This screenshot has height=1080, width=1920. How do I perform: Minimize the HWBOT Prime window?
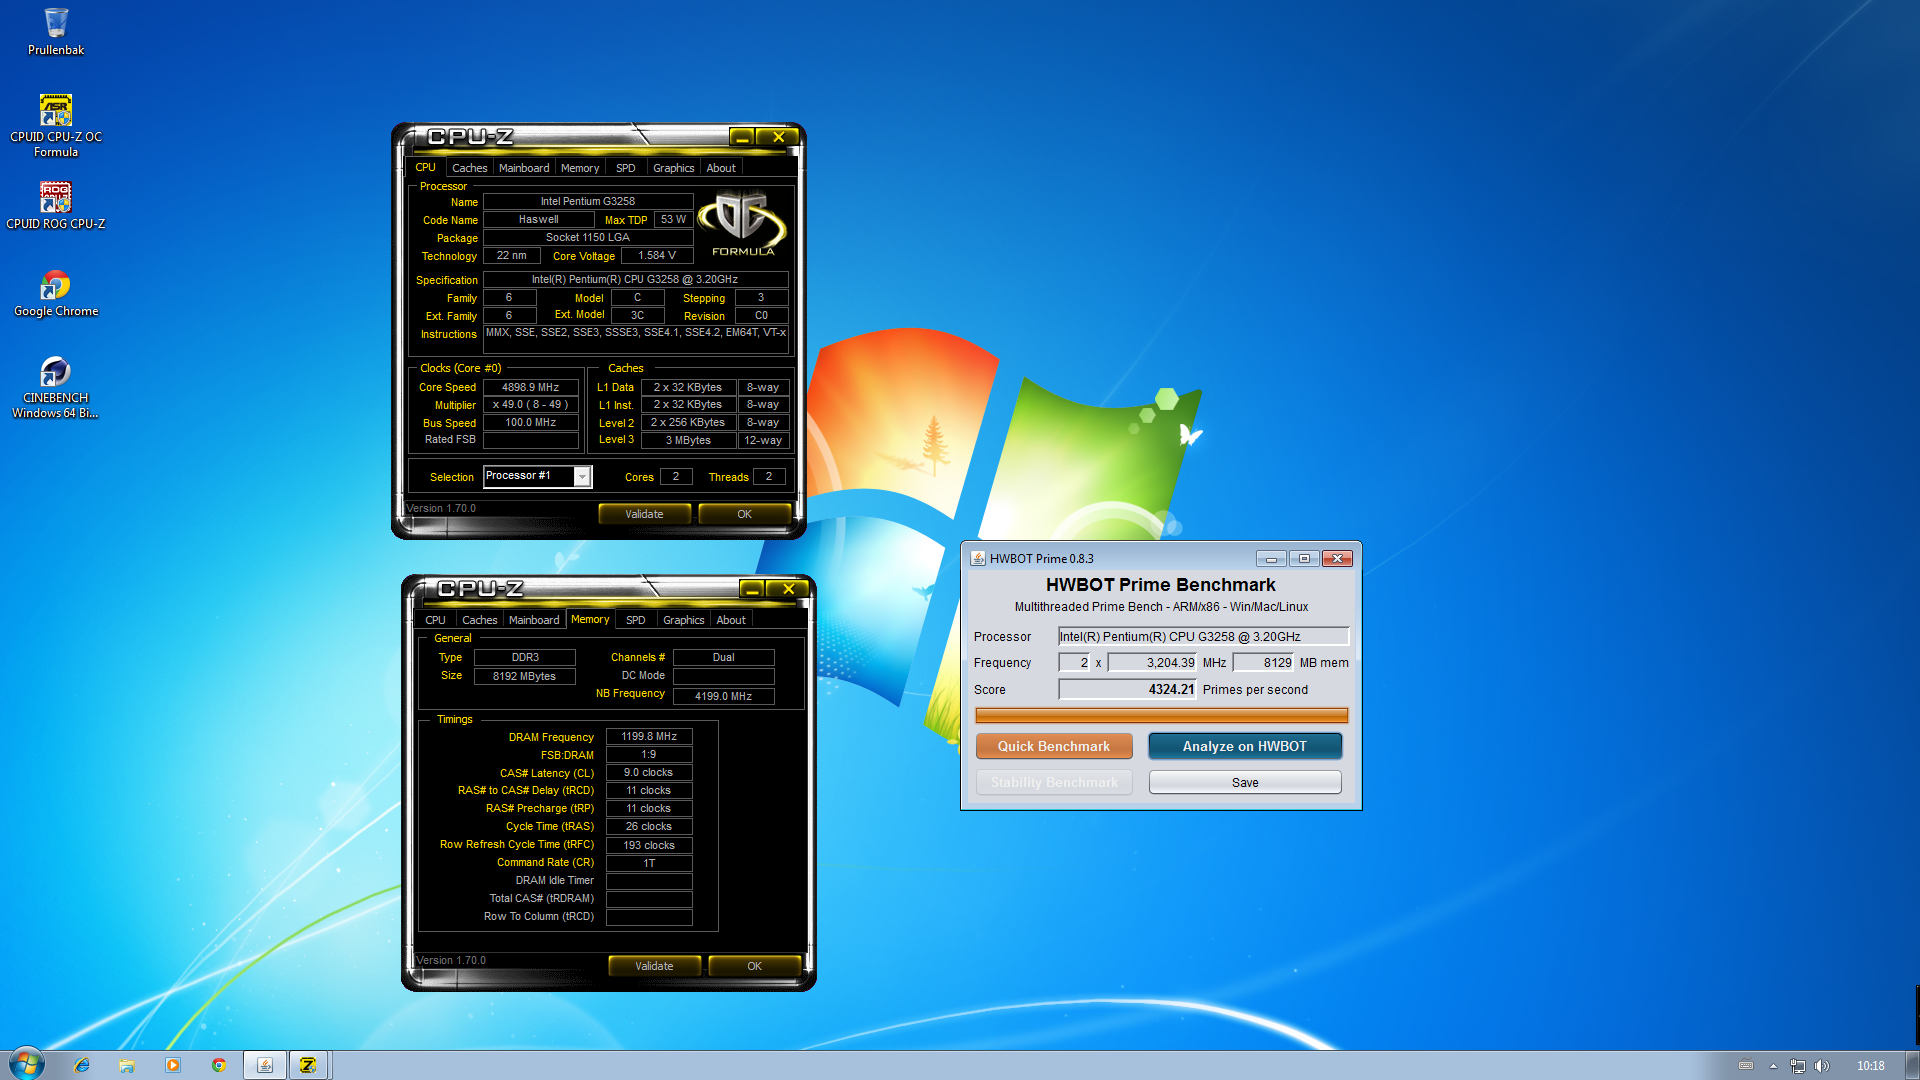tap(1271, 558)
